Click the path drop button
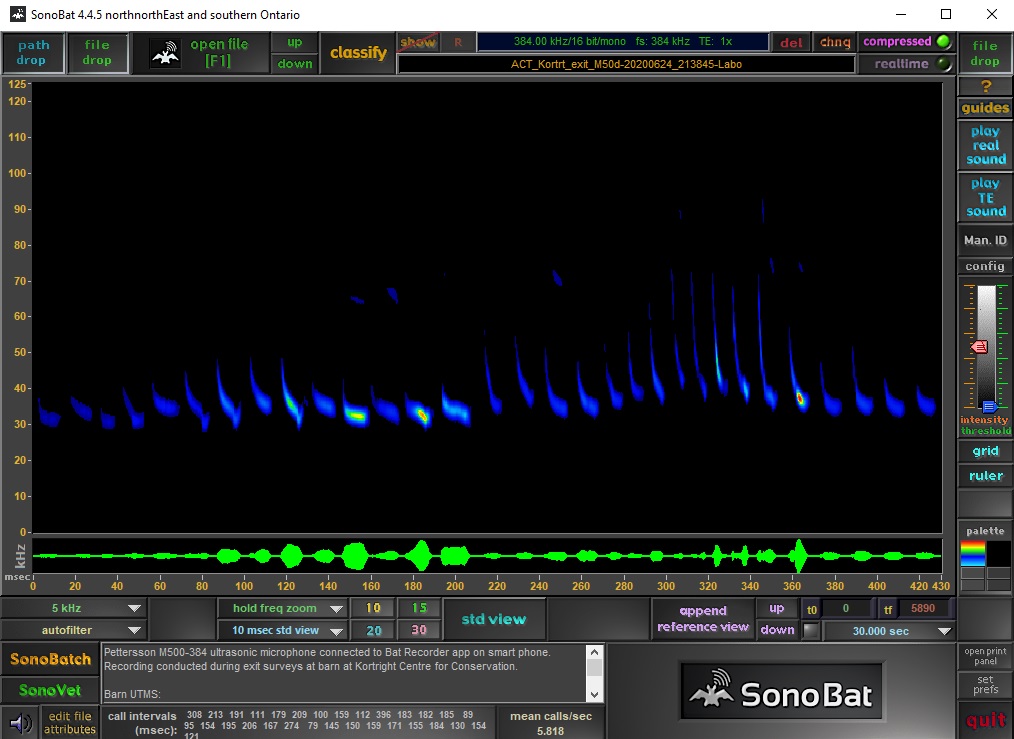 click(x=33, y=53)
